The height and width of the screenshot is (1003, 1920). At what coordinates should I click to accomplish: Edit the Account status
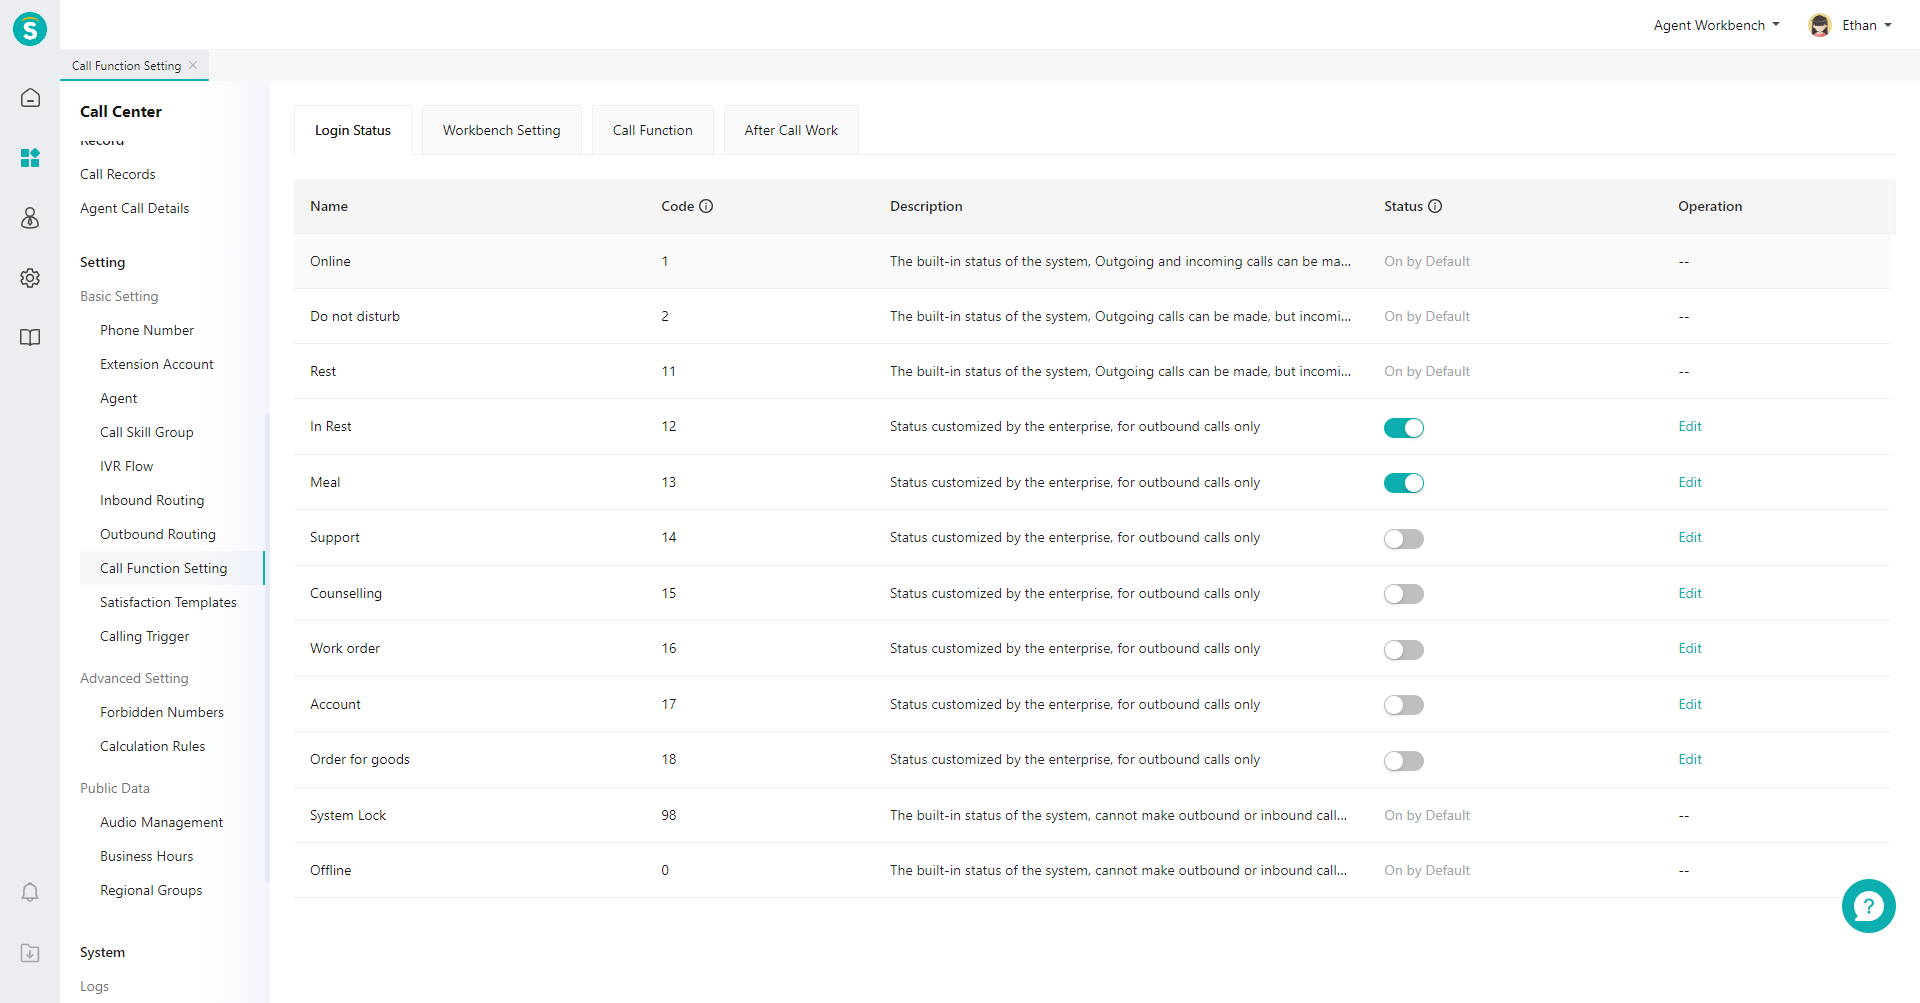click(x=1689, y=704)
